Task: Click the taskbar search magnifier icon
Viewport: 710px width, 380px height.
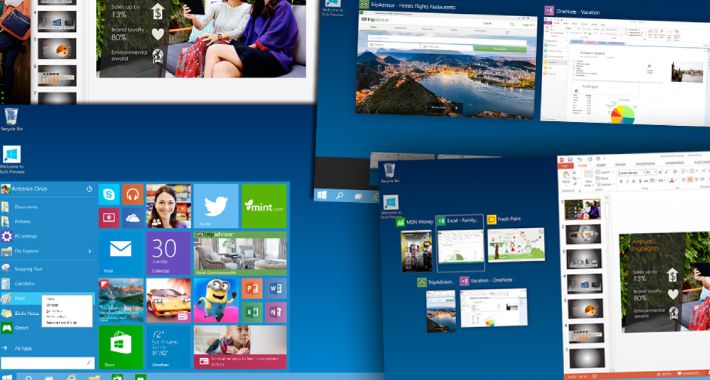Action: tap(29, 377)
